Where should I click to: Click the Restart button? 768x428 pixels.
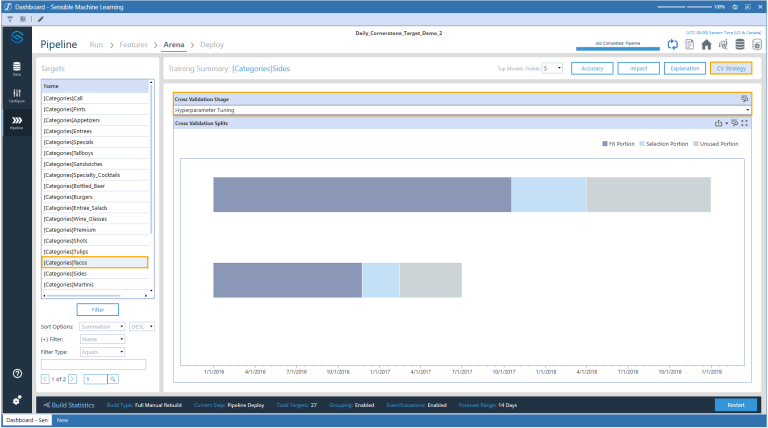click(736, 405)
